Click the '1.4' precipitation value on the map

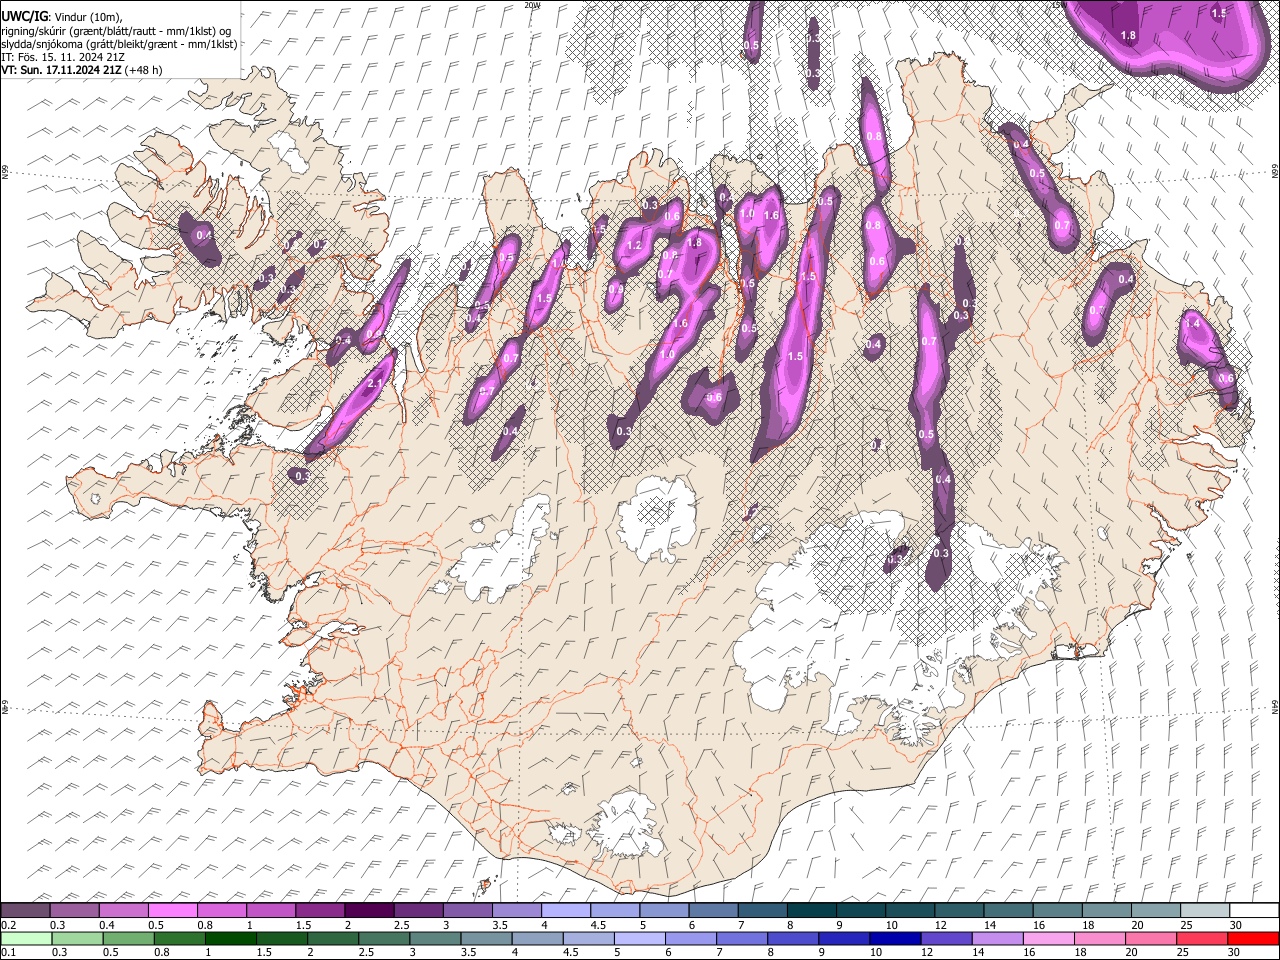point(1192,324)
